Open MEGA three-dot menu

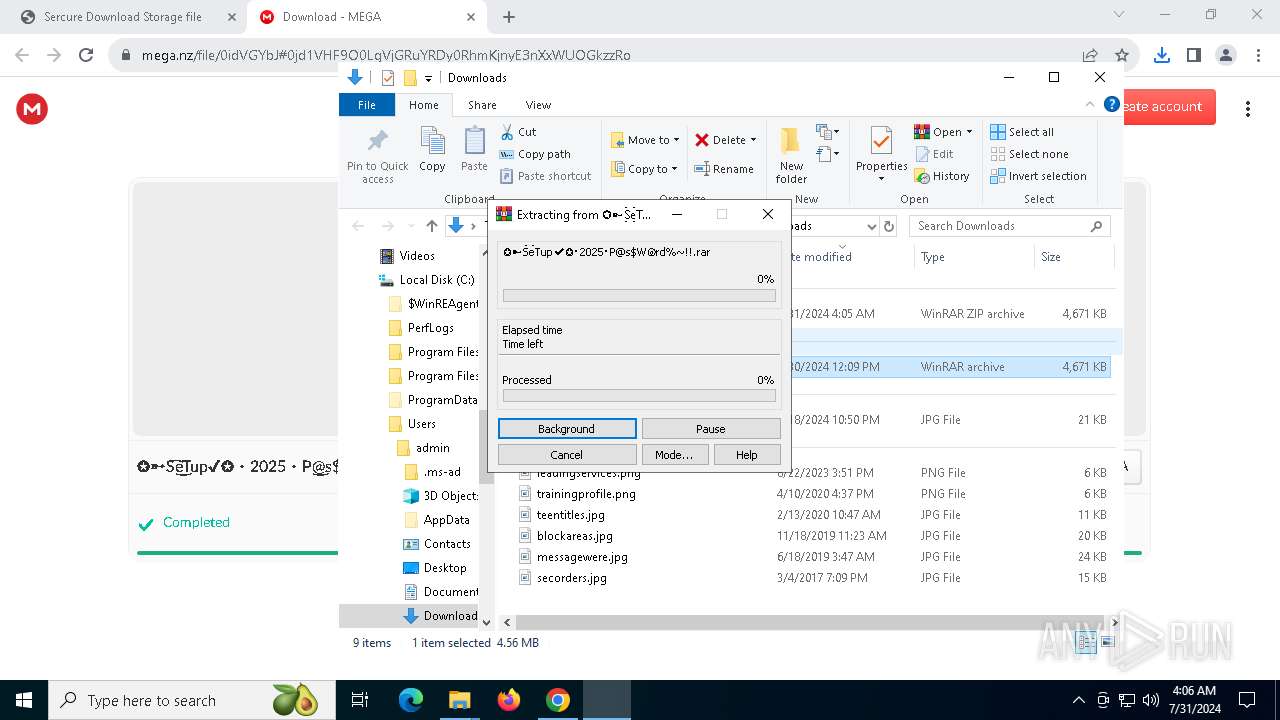[x=1247, y=108]
